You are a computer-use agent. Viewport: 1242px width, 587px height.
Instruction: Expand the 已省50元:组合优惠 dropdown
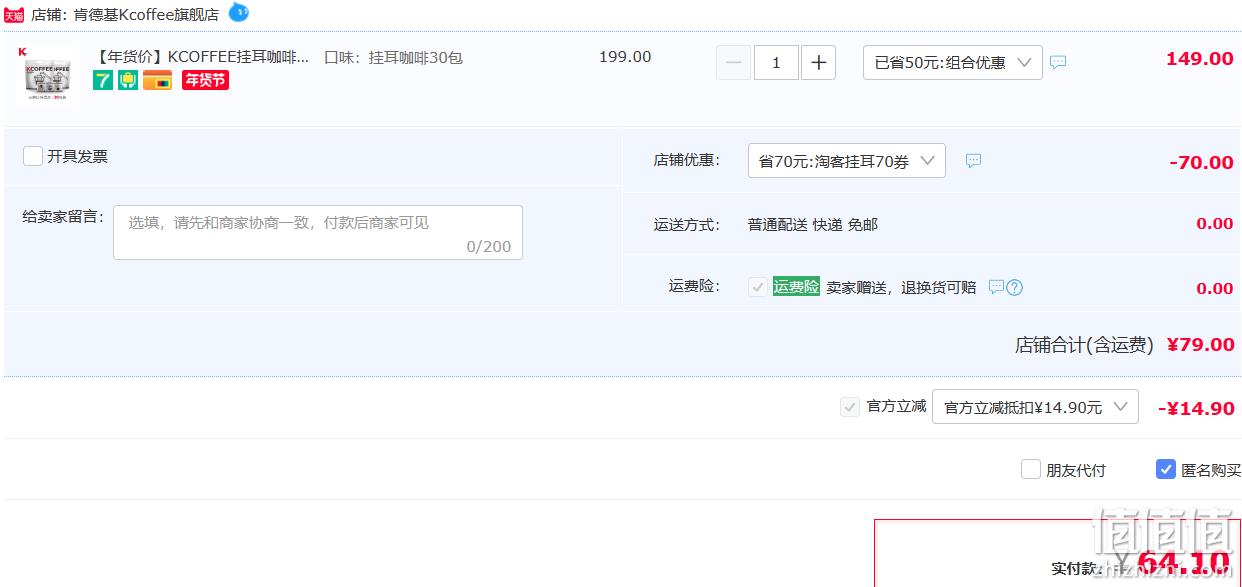tap(952, 62)
